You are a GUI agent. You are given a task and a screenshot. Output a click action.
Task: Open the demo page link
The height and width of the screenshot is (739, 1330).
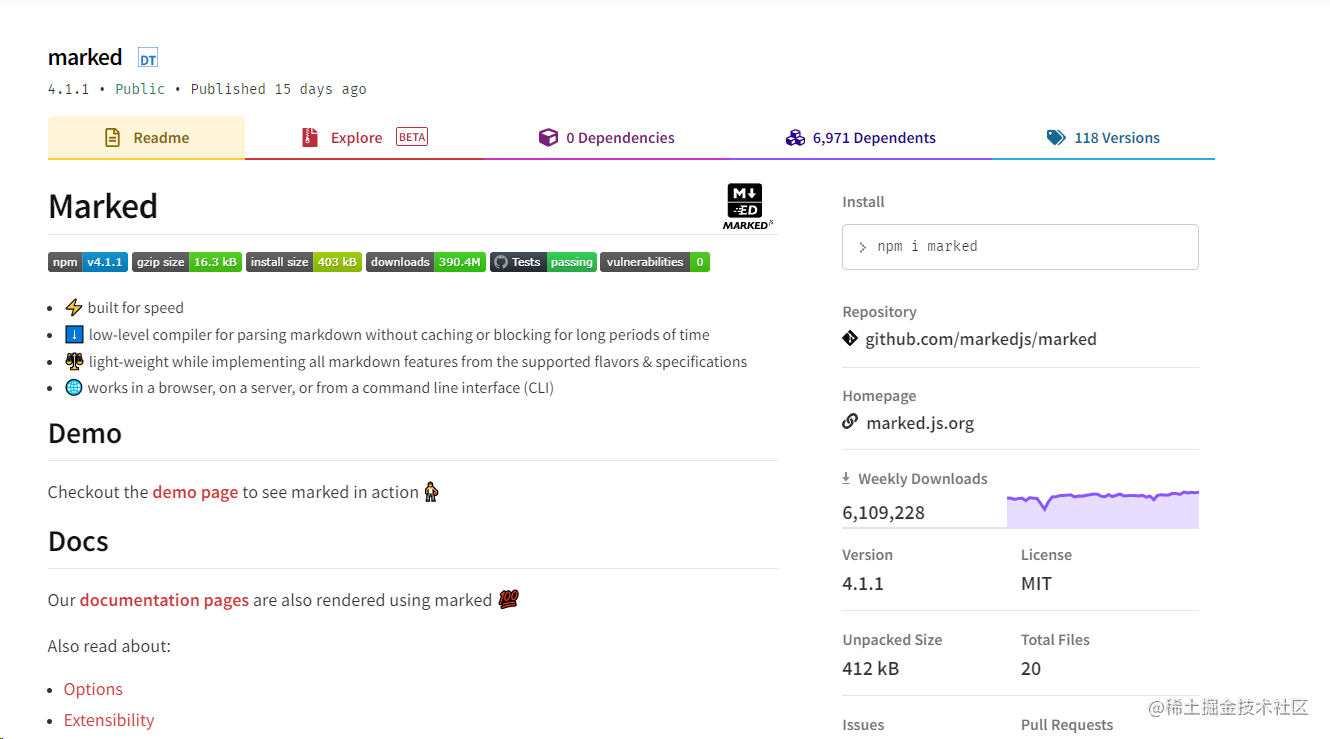click(x=195, y=492)
